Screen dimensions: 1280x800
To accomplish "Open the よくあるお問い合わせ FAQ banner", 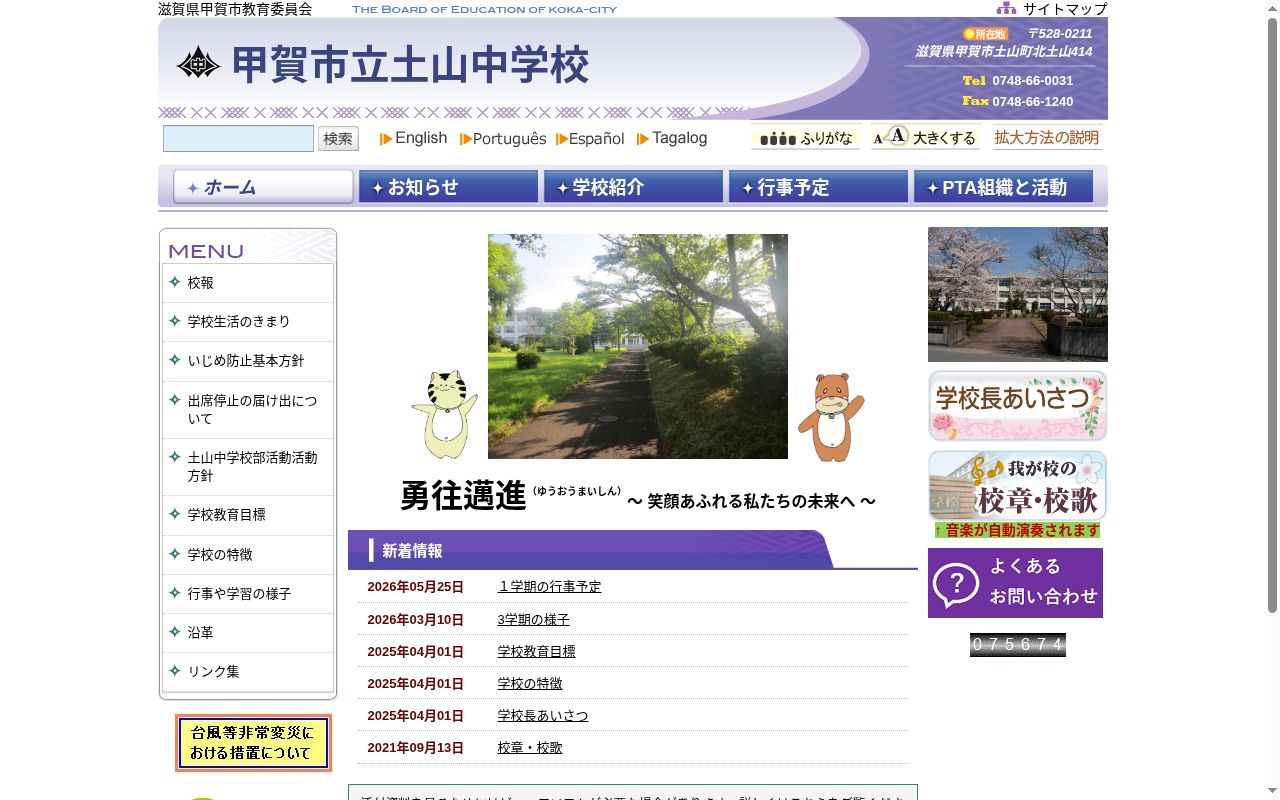I will pos(1015,583).
